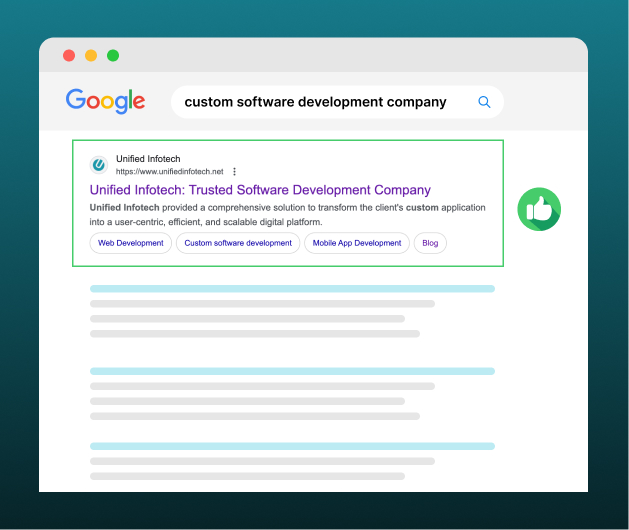This screenshot has width=629, height=530.
Task: Open the Blog sitelink chip
Action: click(x=430, y=243)
